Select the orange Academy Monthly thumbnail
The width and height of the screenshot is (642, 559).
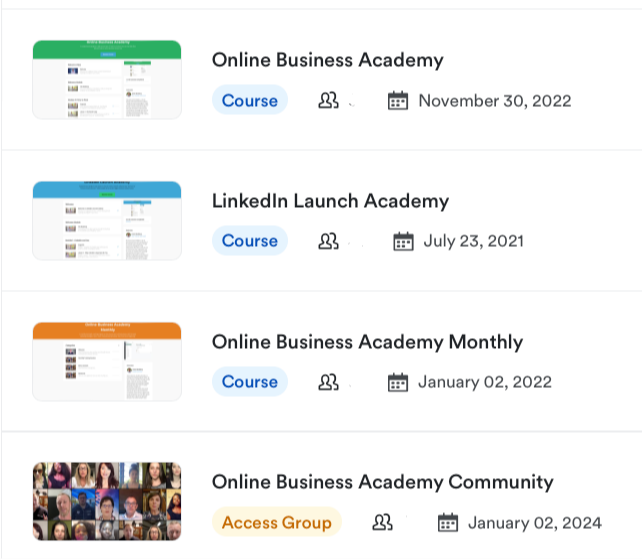click(107, 362)
